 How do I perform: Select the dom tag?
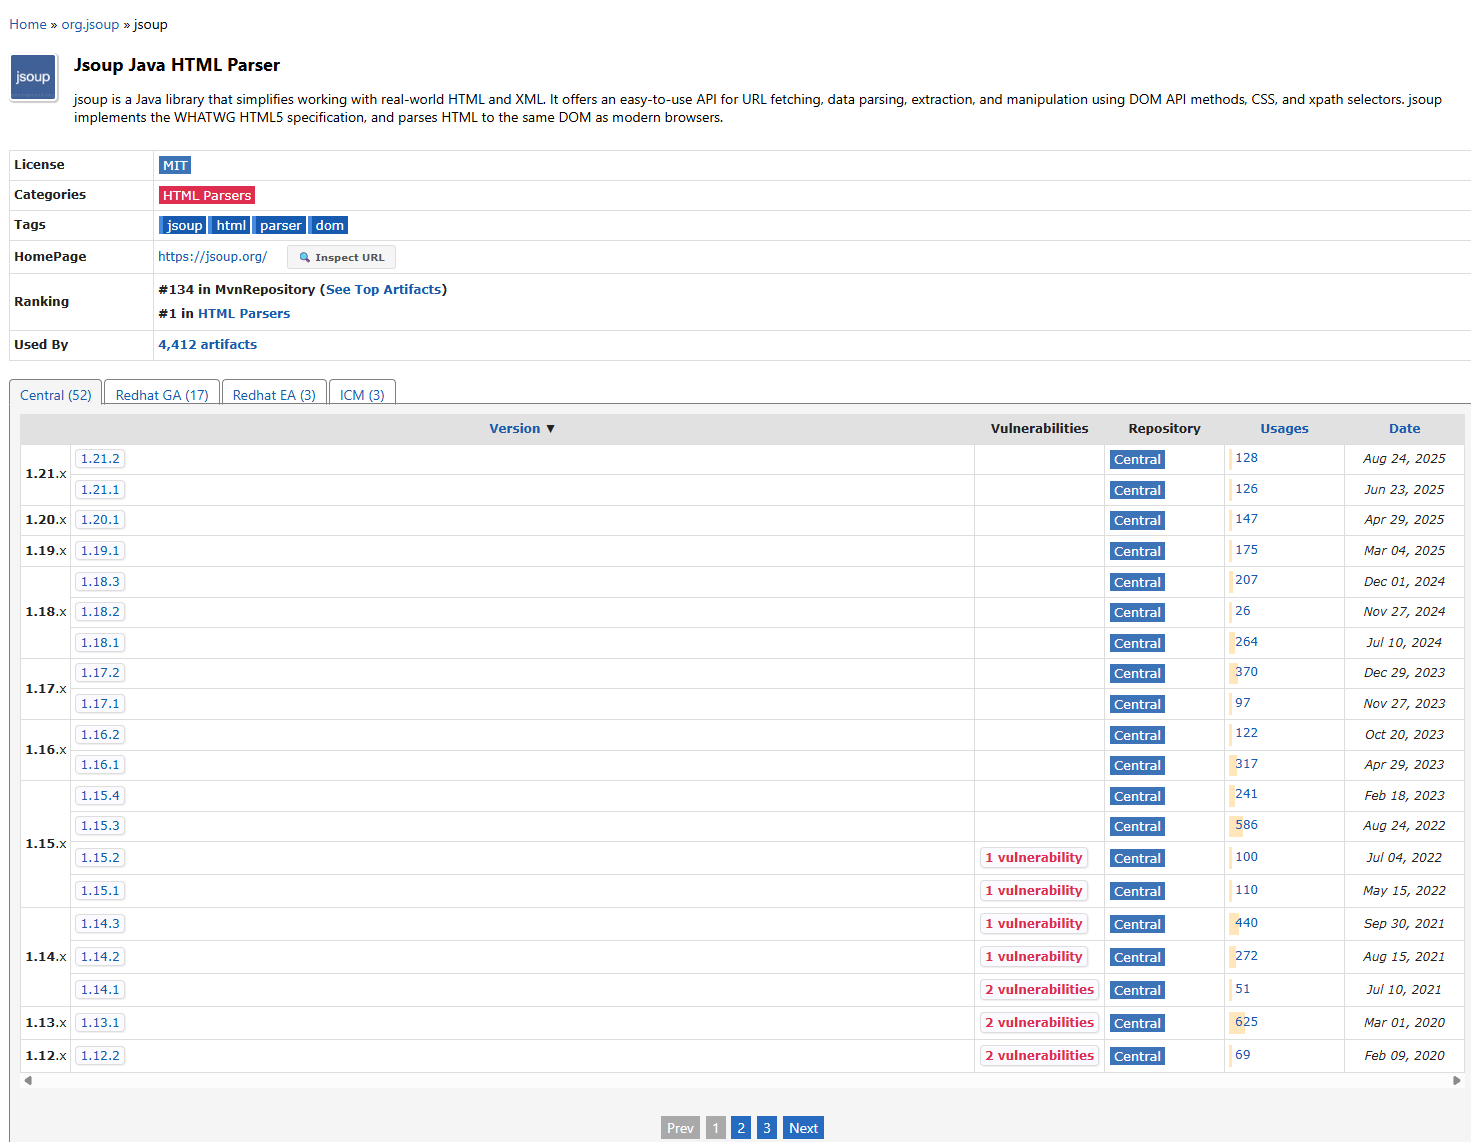(329, 225)
